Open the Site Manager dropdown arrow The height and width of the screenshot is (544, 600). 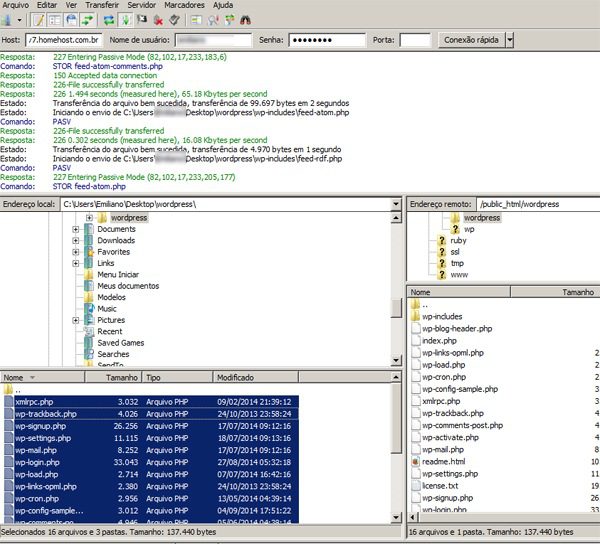pyautogui.click(x=19, y=20)
